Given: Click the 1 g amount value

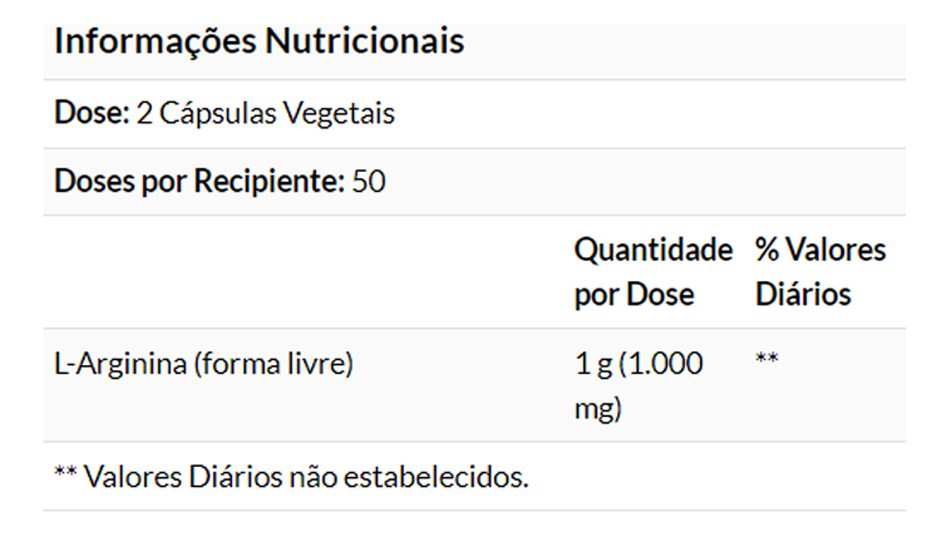Looking at the screenshot, I should coord(593,364).
